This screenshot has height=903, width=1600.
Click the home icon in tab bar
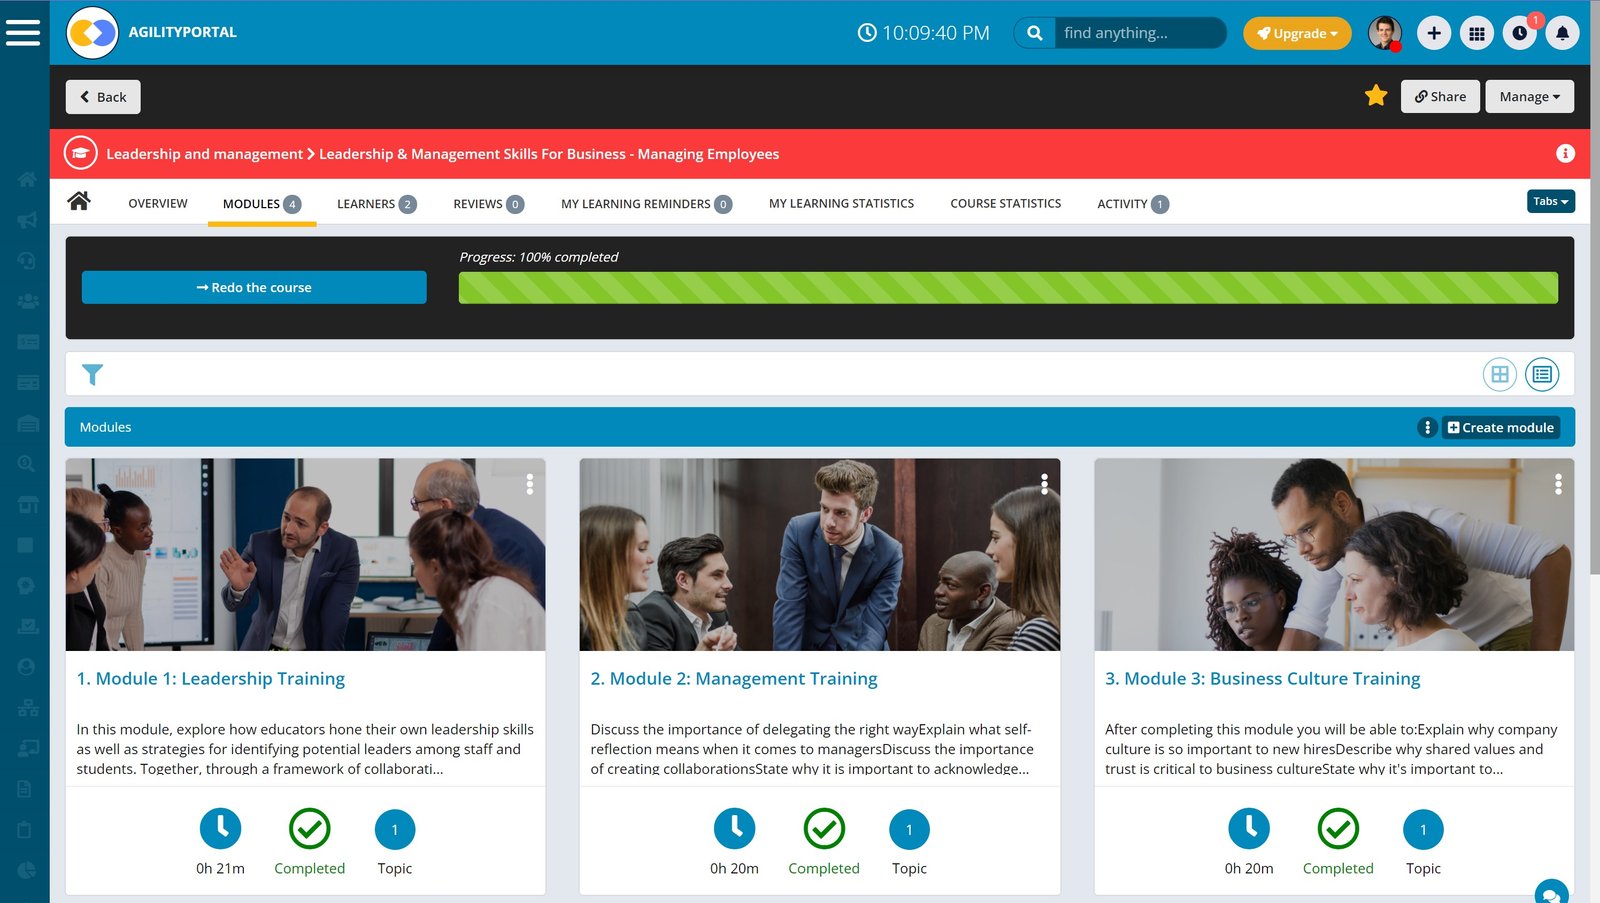pyautogui.click(x=79, y=202)
